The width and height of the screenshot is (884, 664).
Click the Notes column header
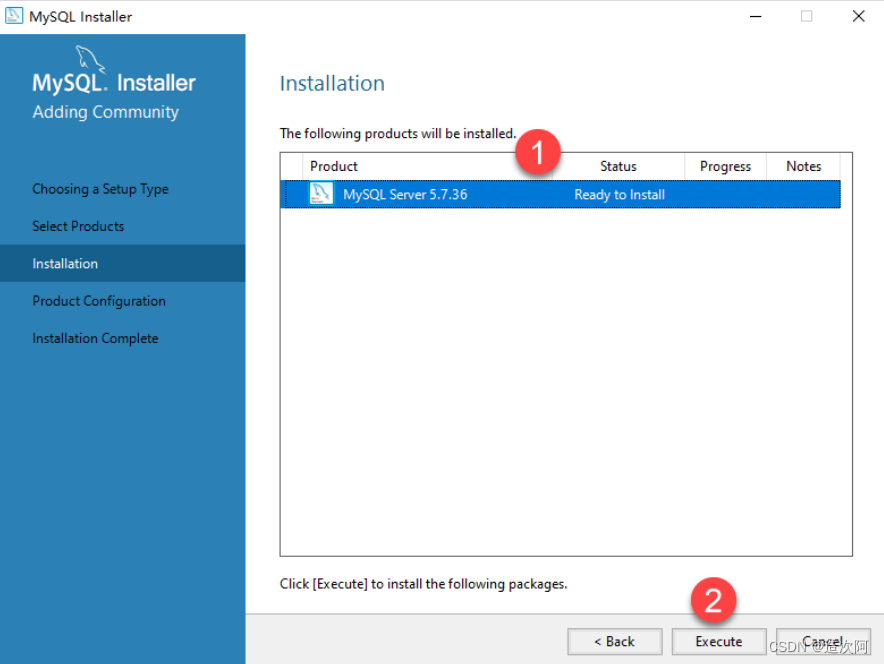point(803,166)
